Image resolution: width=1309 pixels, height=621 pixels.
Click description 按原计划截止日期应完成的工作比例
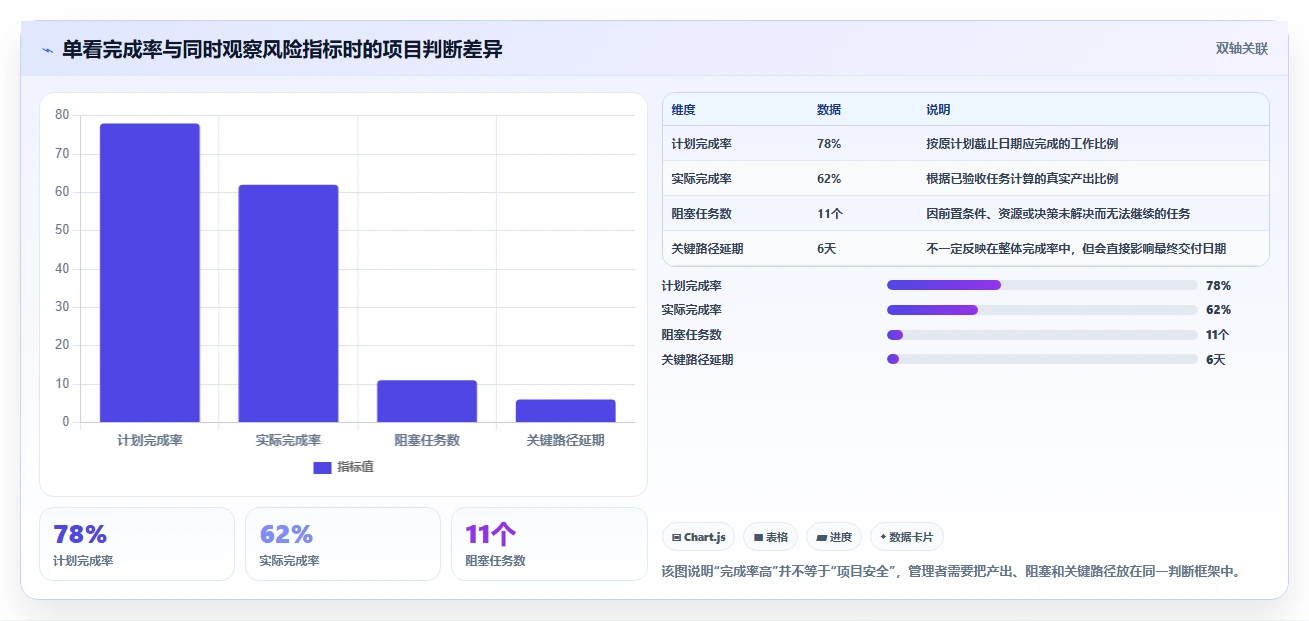1022,144
